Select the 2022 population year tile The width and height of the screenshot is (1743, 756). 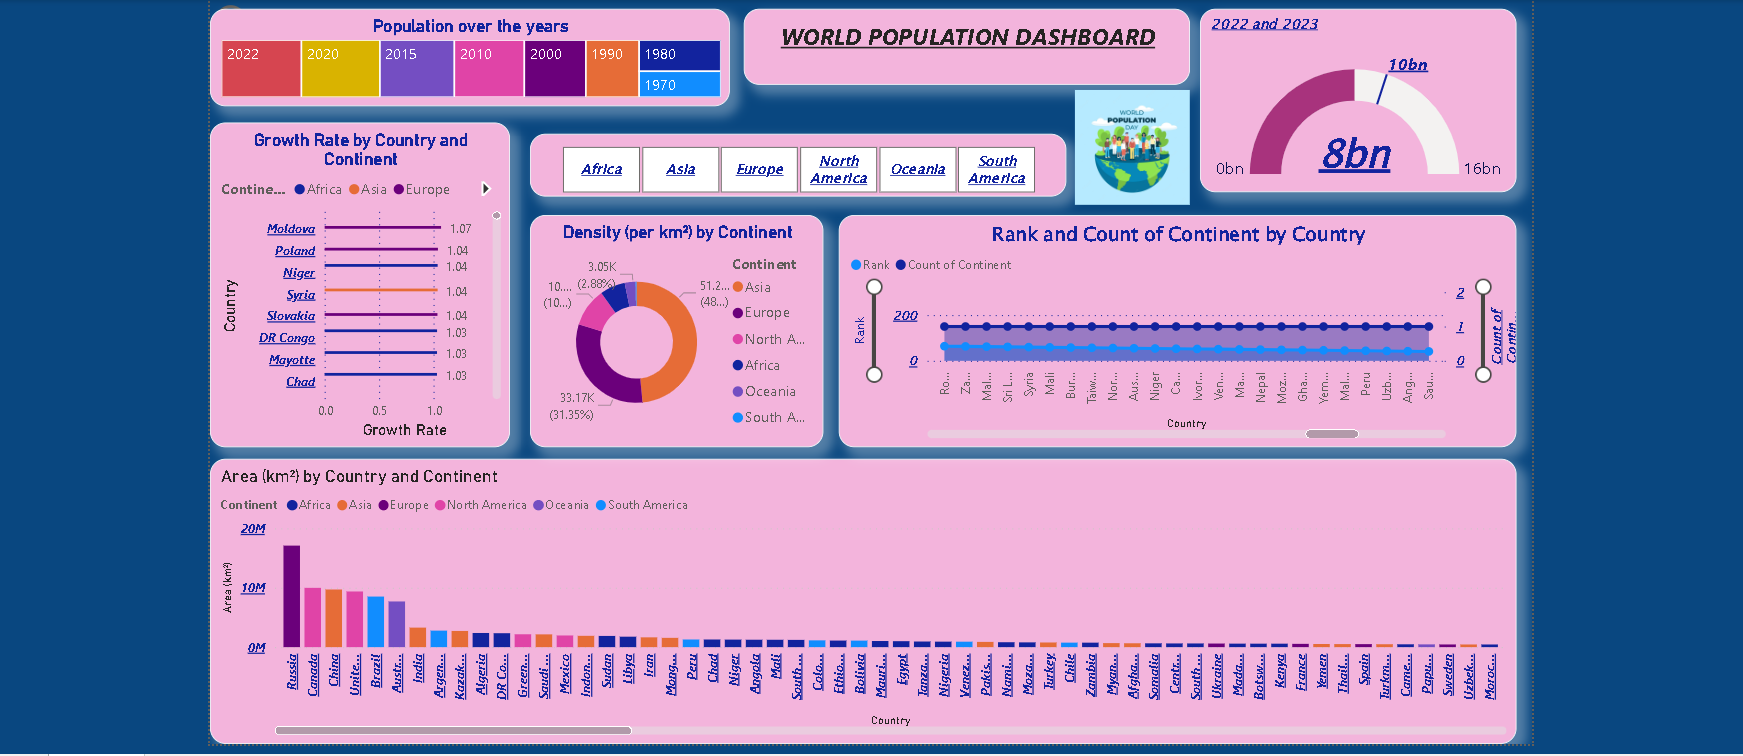click(x=261, y=68)
